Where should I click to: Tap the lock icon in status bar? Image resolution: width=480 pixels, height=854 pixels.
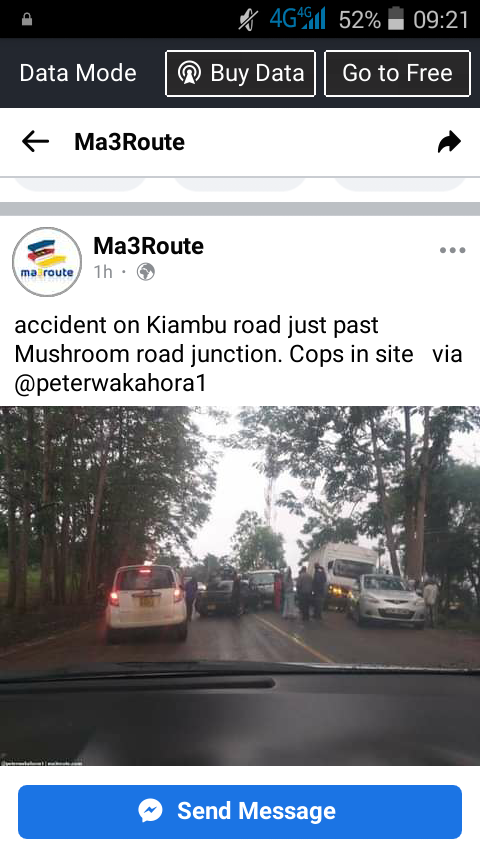point(27,20)
